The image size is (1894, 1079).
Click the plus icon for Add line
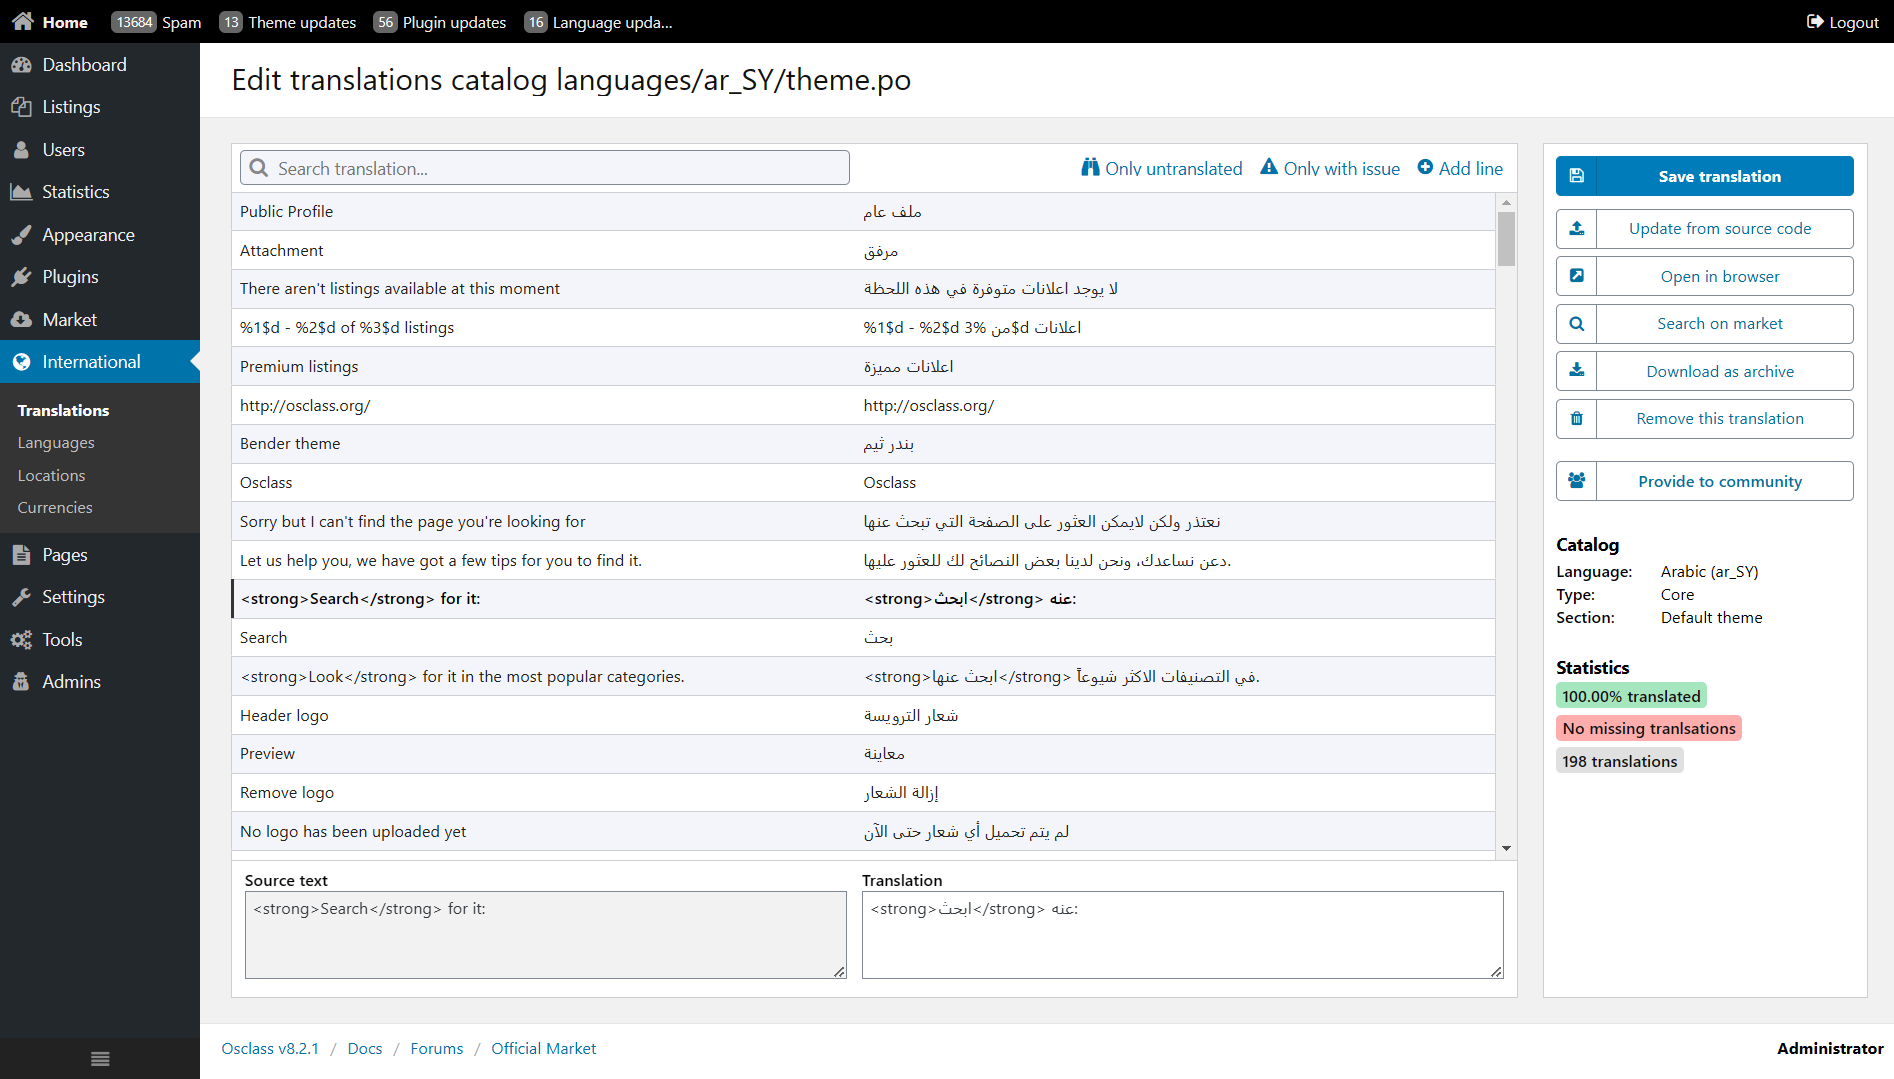[x=1425, y=168]
